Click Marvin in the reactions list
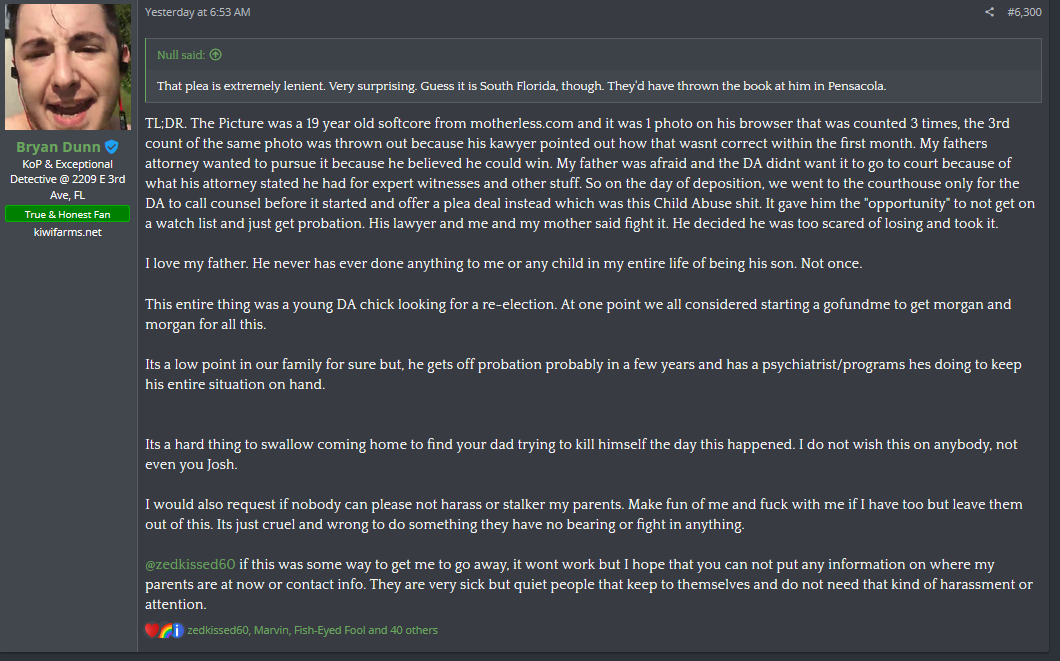Viewport: 1060px width, 661px height. pyautogui.click(x=271, y=630)
